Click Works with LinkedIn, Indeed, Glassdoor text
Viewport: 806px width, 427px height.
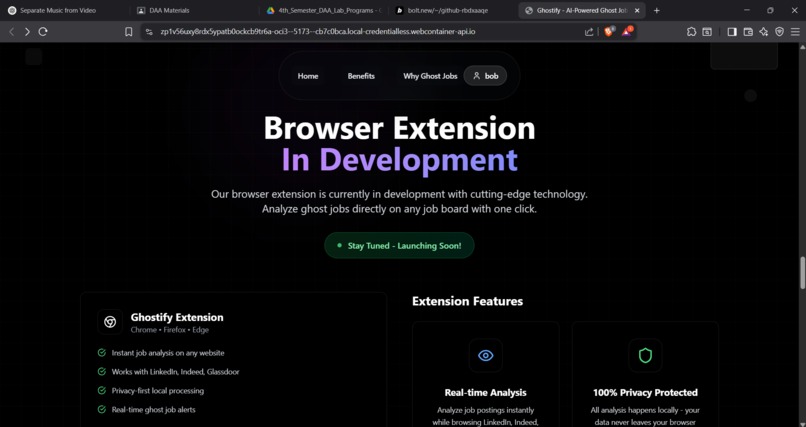coord(175,372)
